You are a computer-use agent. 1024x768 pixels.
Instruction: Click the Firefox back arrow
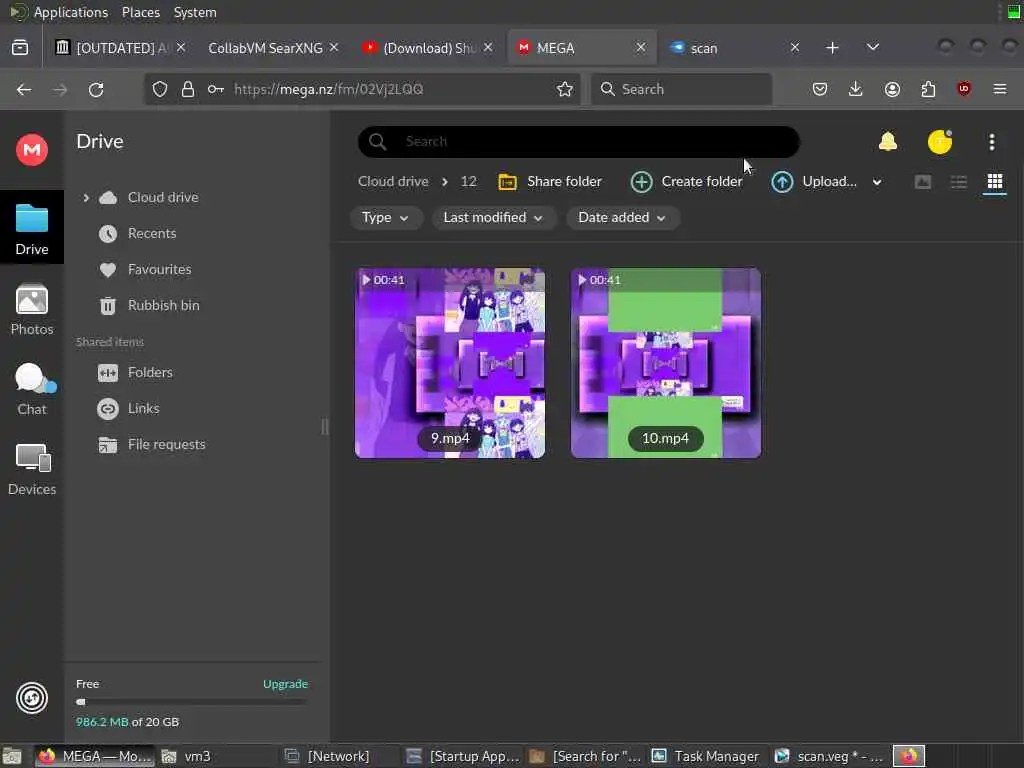click(24, 89)
